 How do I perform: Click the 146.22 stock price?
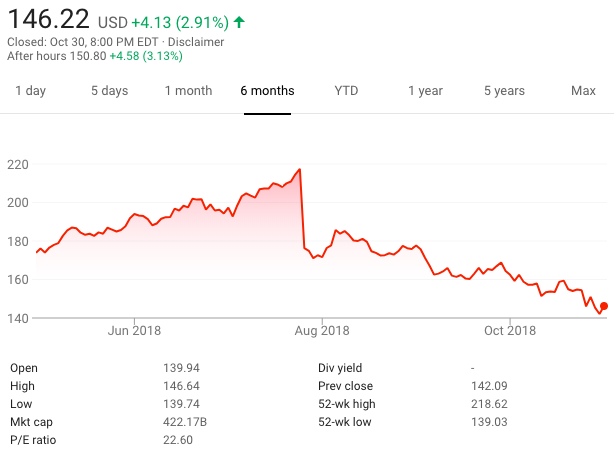48,19
